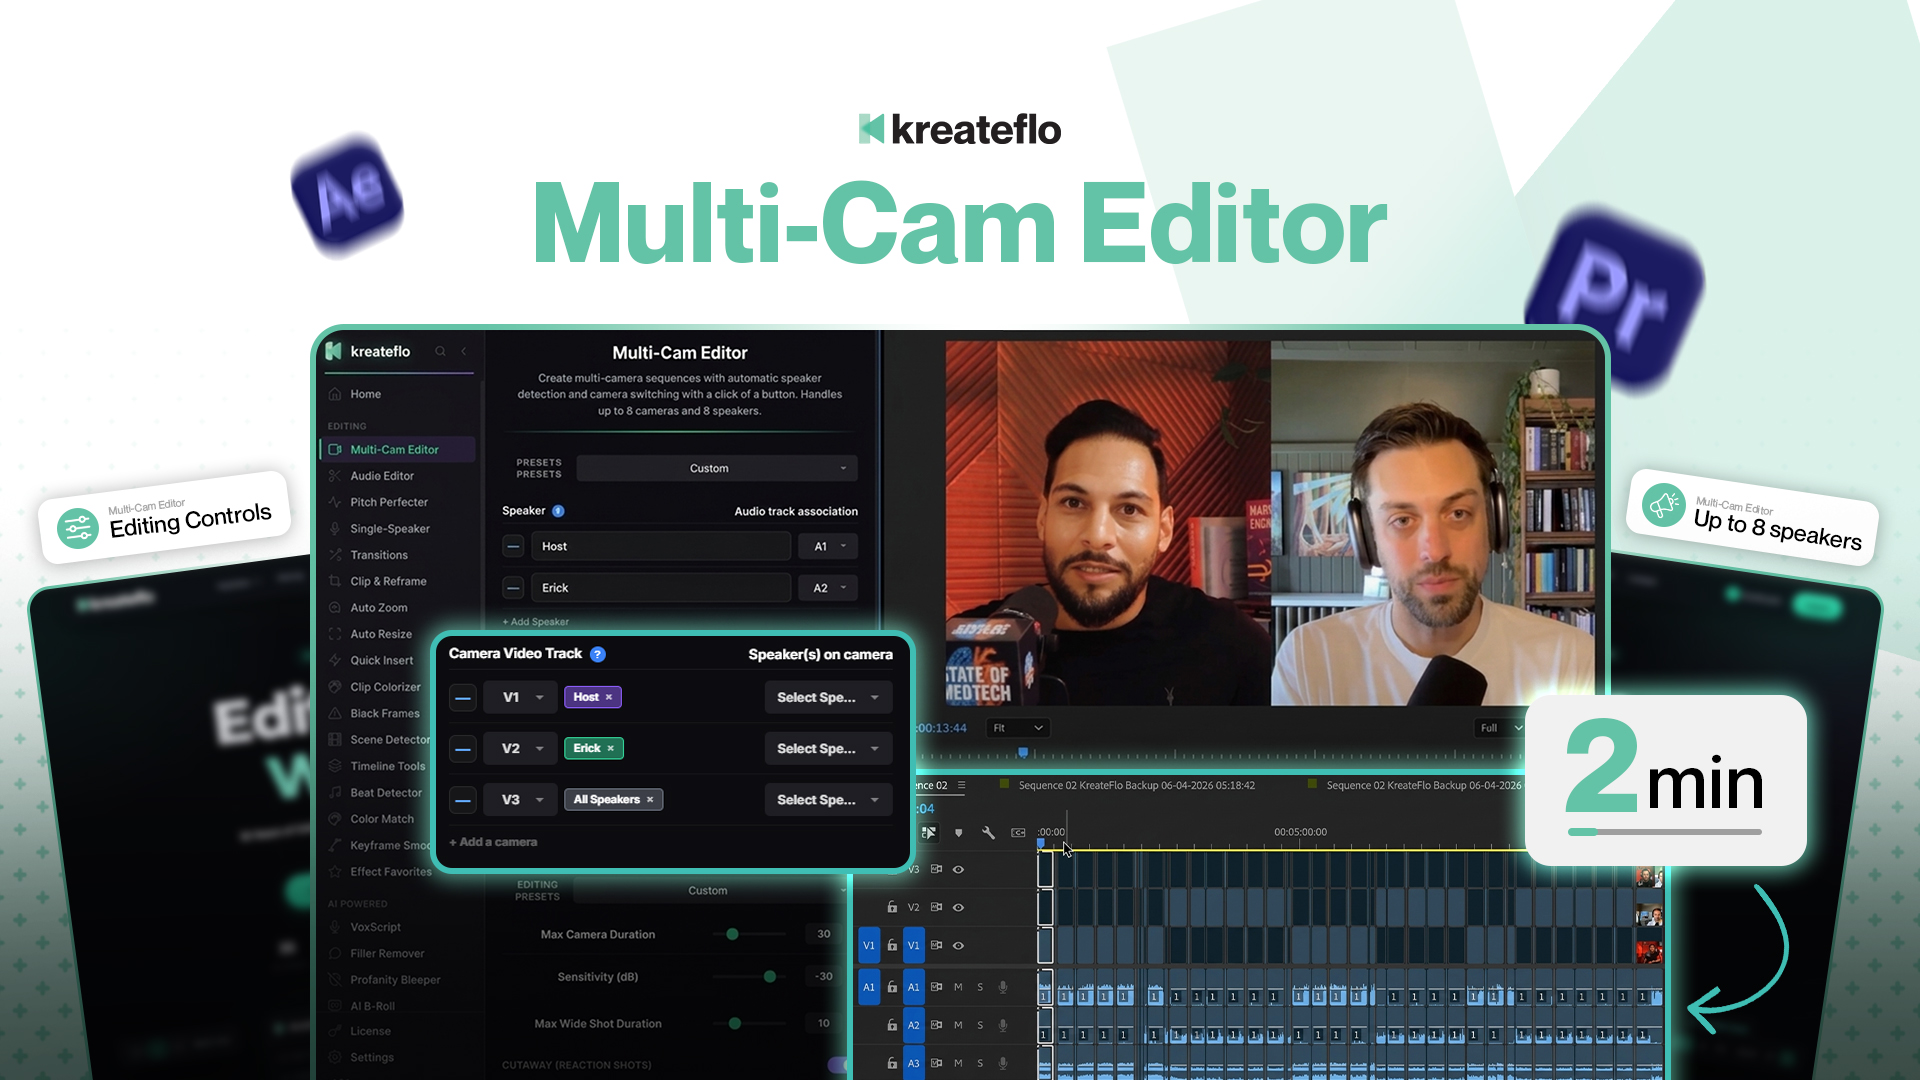Image resolution: width=1920 pixels, height=1080 pixels.
Task: Remove the Host speaker row with minus button
Action: (x=513, y=546)
